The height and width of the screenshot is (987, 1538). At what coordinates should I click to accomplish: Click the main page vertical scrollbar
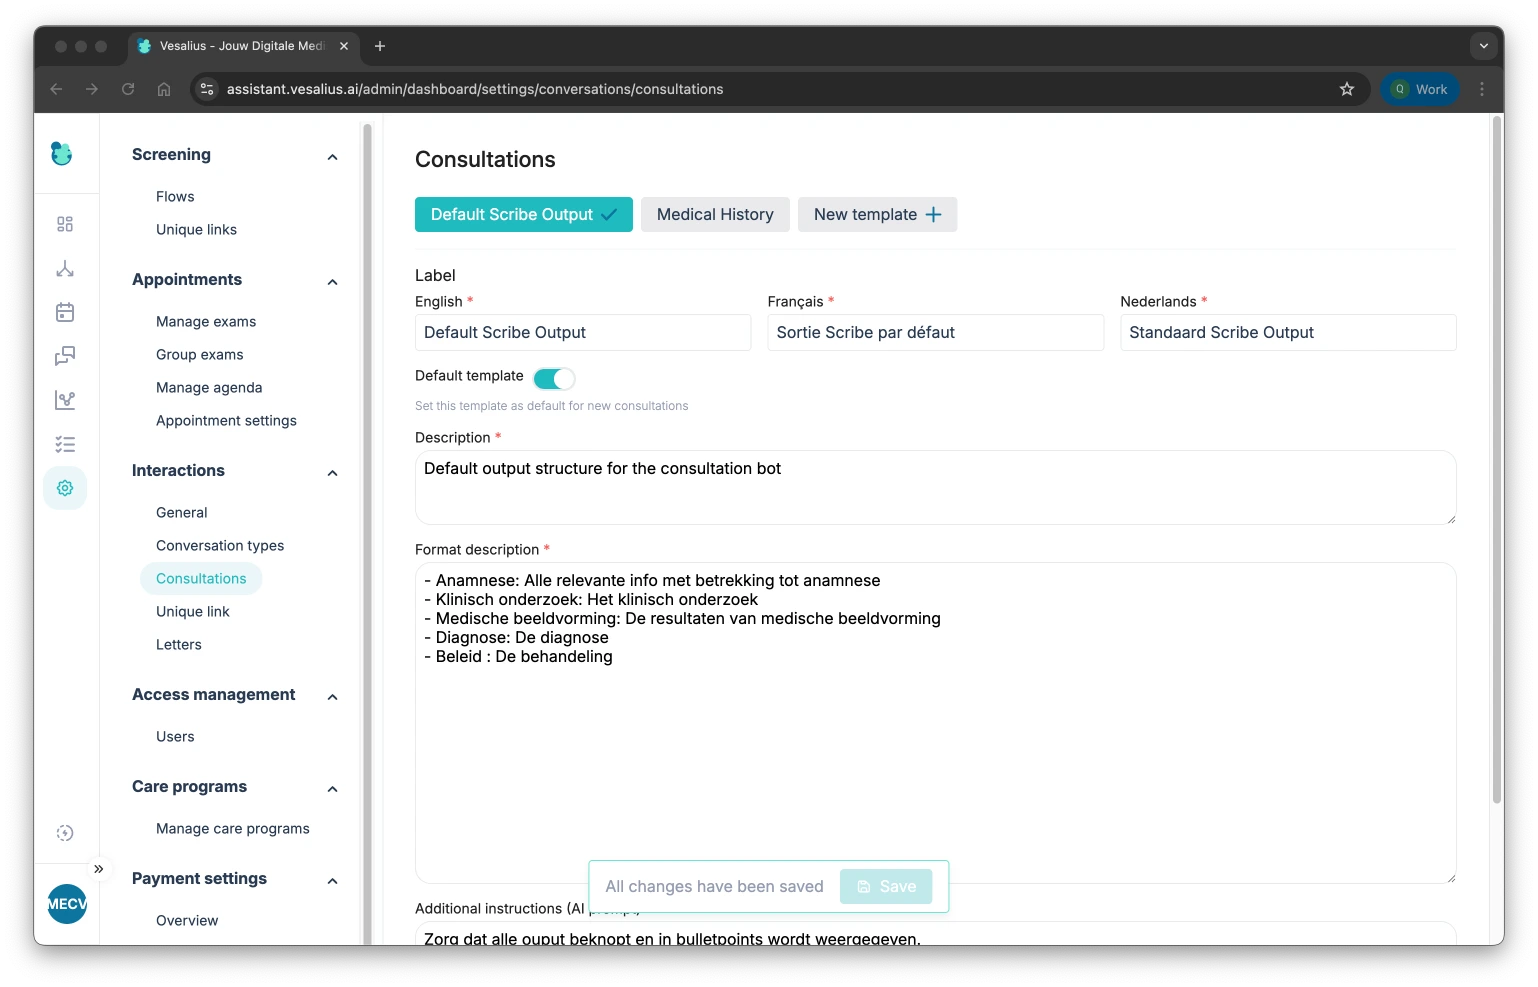coord(1496,460)
